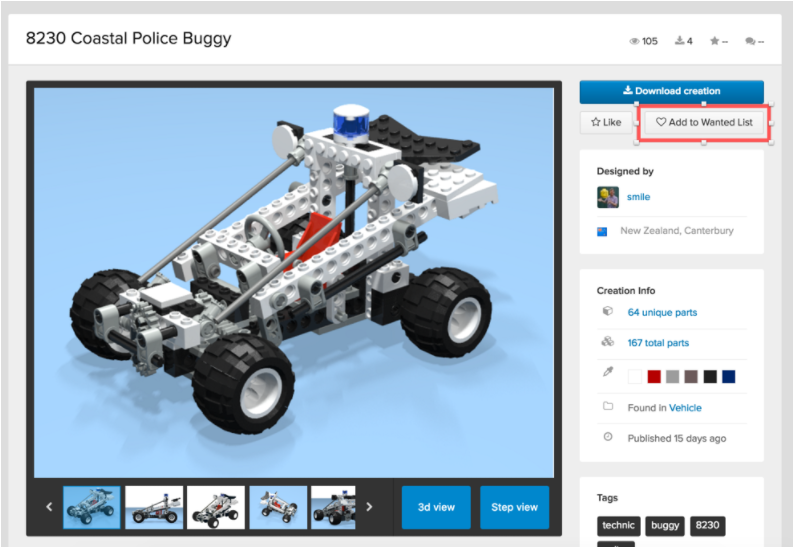The image size is (795, 547).
Task: Click the clock icon beside Published
Action: point(608,436)
